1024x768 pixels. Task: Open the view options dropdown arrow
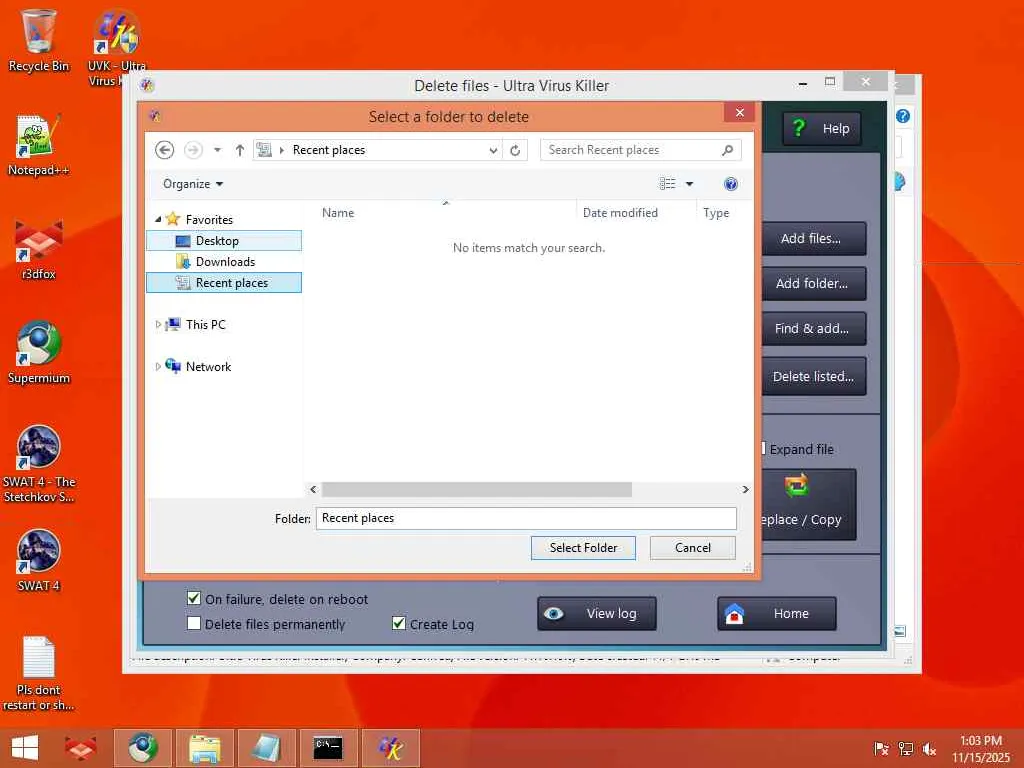tap(690, 184)
